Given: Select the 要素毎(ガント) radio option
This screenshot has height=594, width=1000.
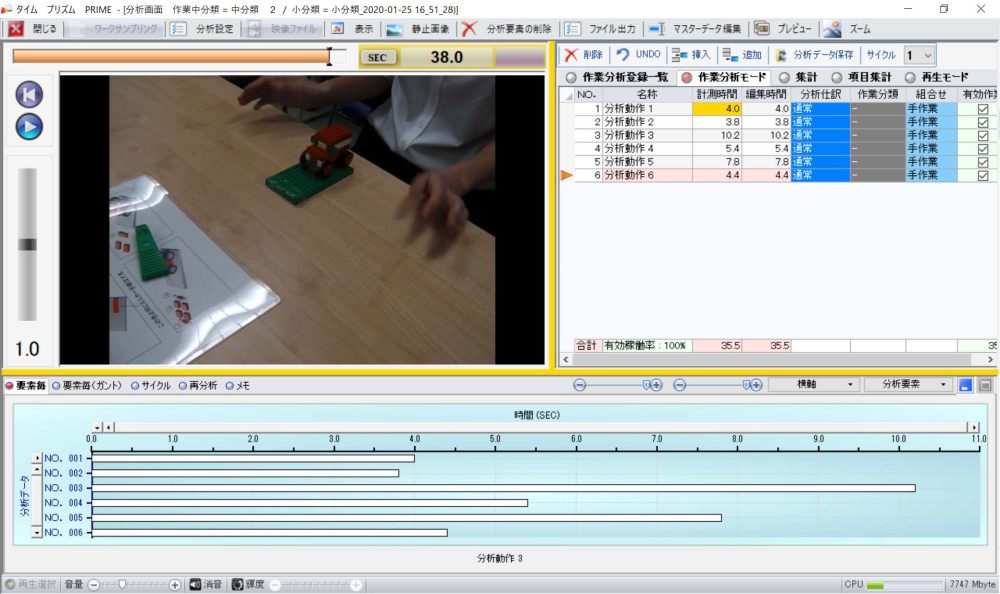Looking at the screenshot, I should [x=56, y=385].
